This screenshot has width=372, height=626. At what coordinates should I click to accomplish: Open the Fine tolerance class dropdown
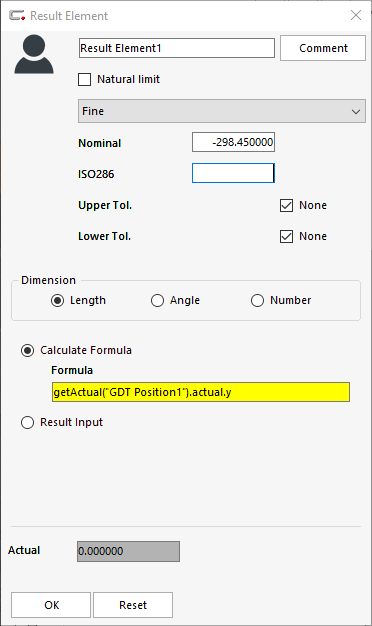[222, 111]
